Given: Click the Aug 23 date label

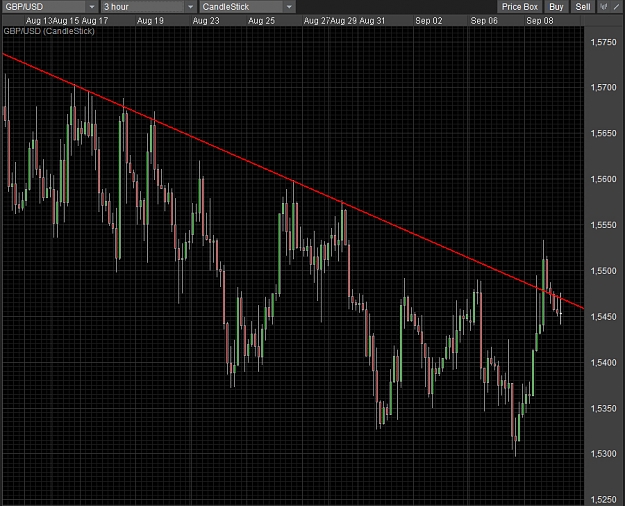Looking at the screenshot, I should coord(206,21).
